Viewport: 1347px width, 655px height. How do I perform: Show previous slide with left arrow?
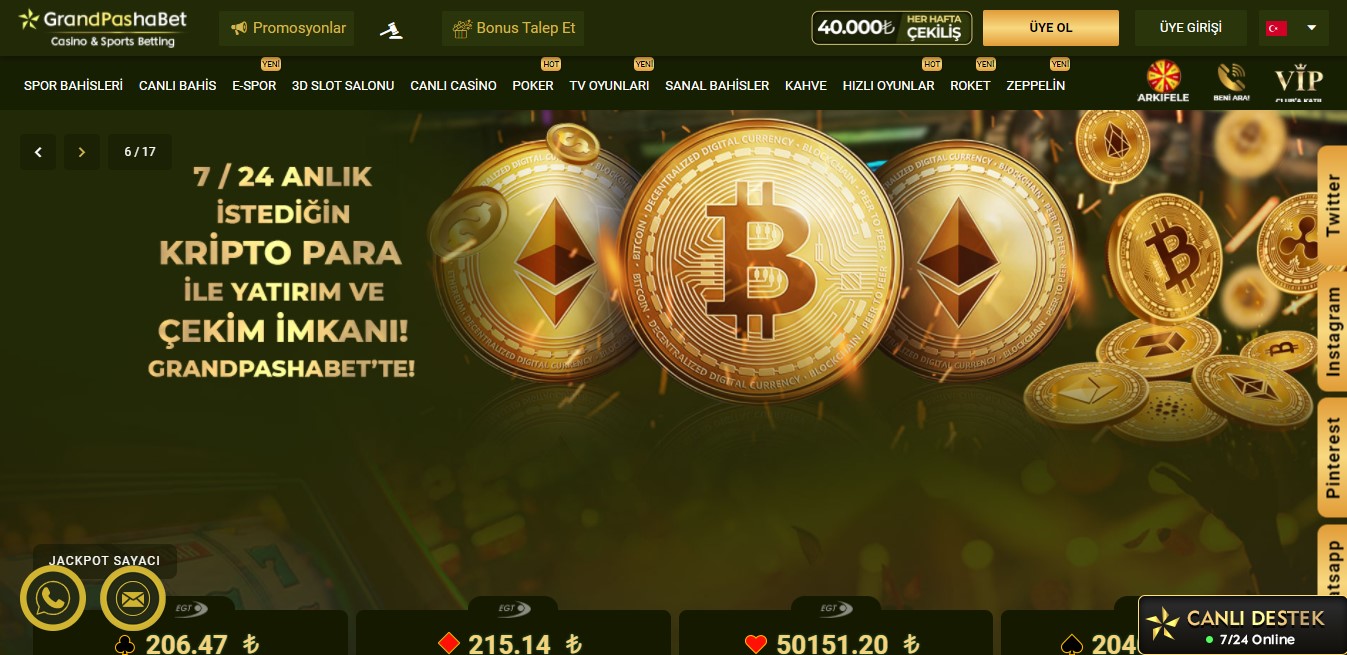coord(38,152)
